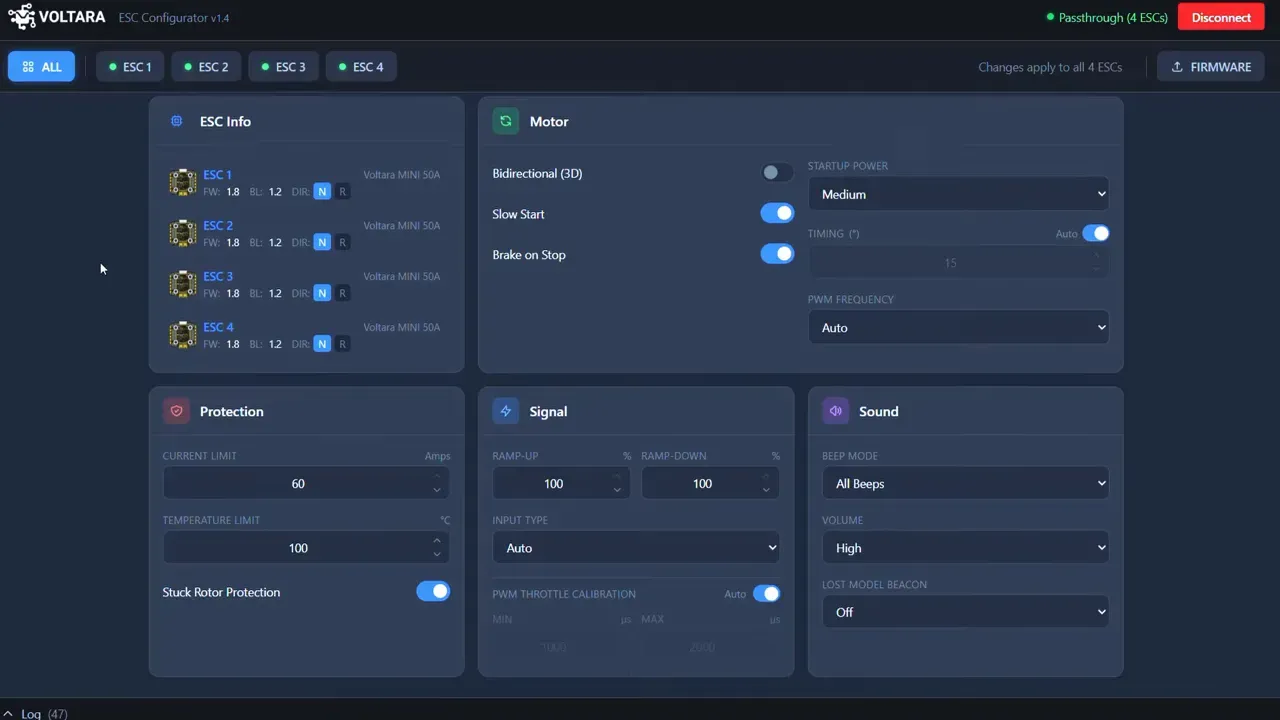
Task: Click the Motor panel rotation icon
Action: coord(506,121)
